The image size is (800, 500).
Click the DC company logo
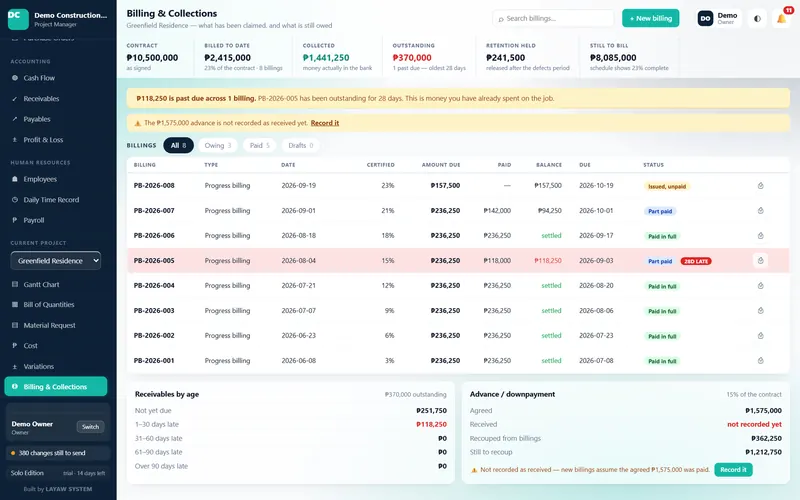[18, 19]
